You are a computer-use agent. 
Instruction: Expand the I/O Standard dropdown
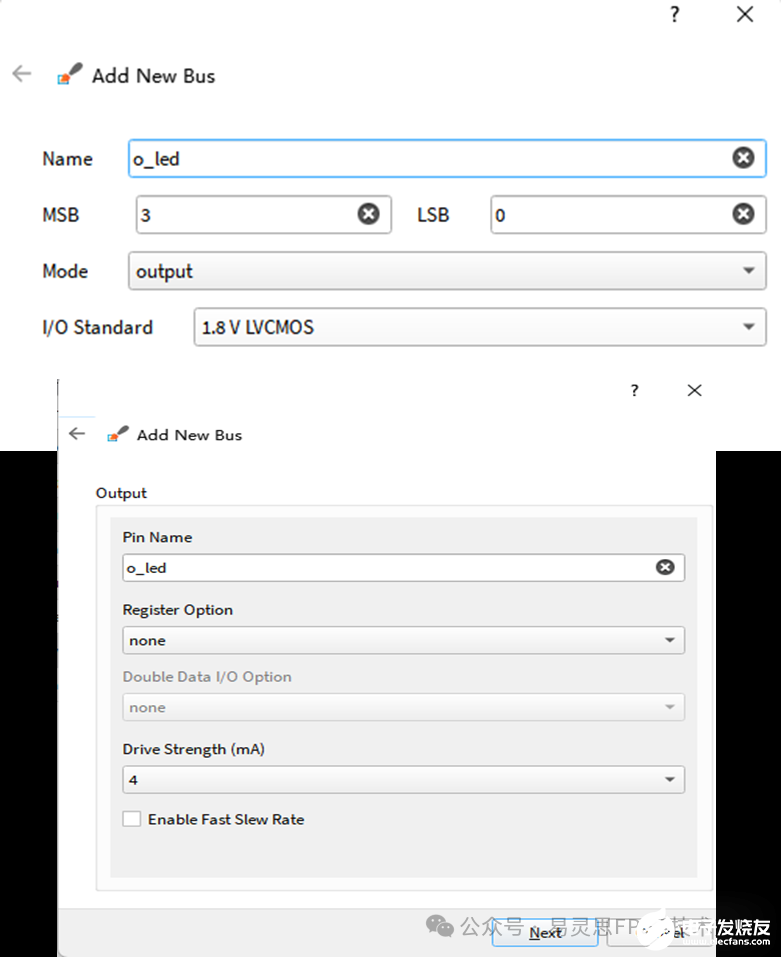coord(480,327)
